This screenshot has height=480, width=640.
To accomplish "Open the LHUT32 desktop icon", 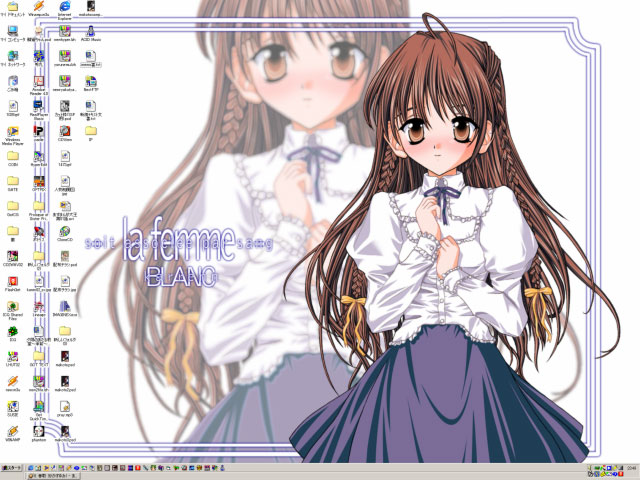I will [x=13, y=356].
